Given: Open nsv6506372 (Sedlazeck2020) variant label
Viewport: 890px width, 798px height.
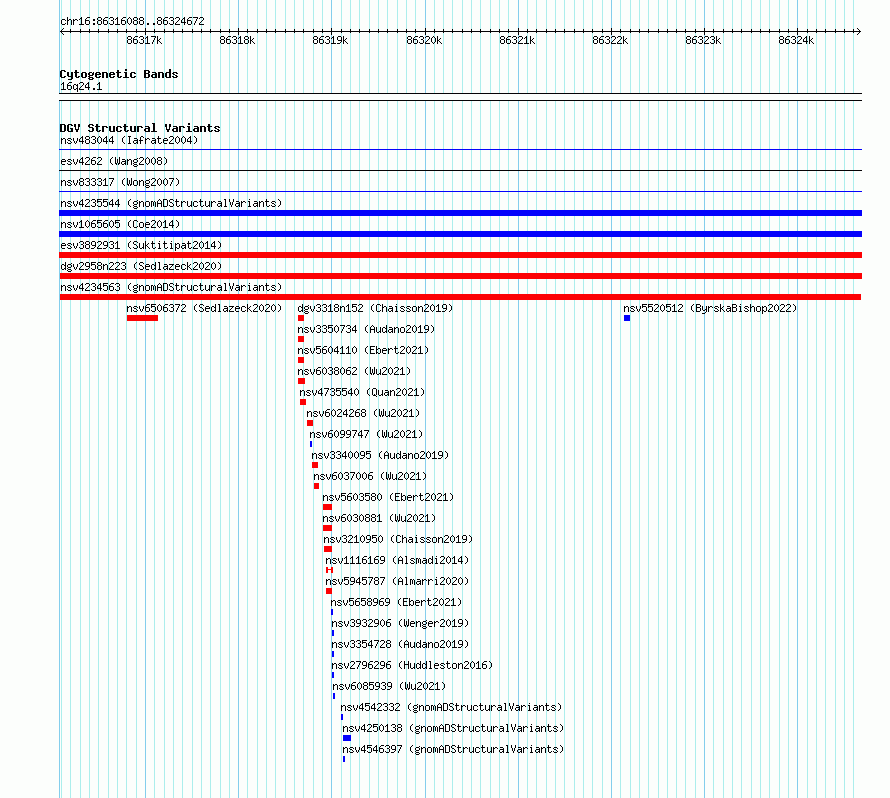Looking at the screenshot, I should (204, 308).
